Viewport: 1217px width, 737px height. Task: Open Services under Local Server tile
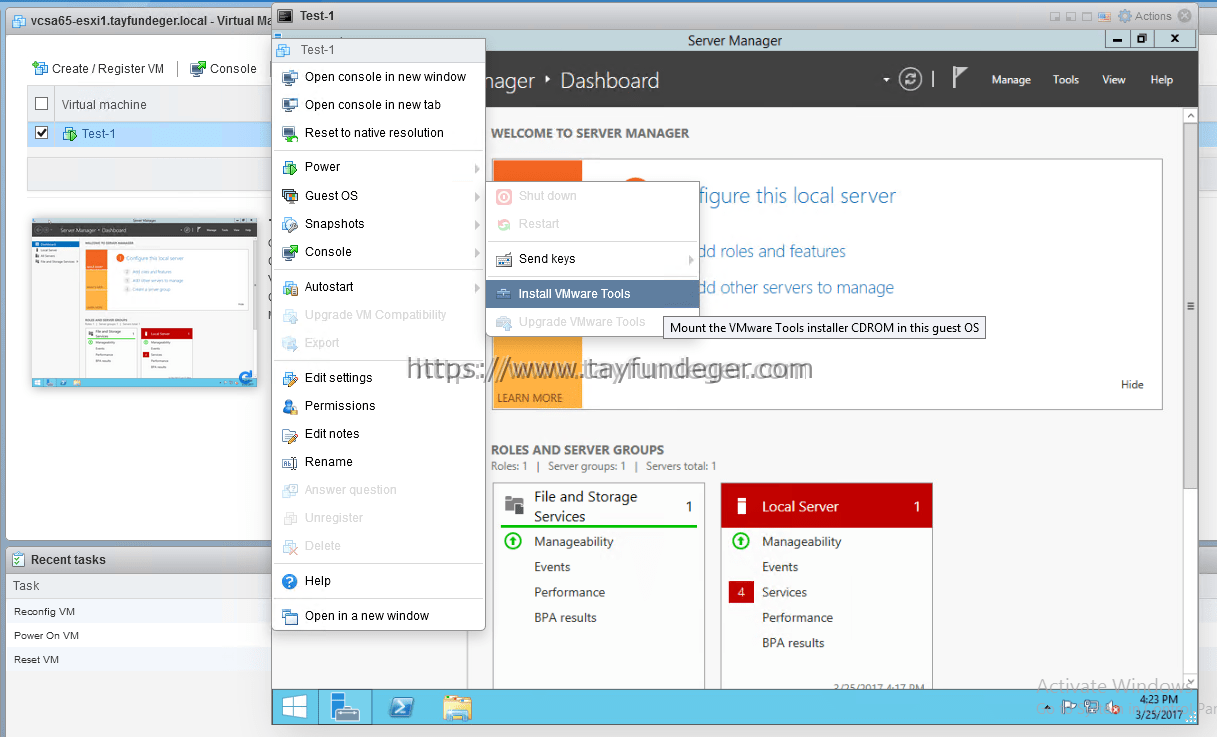pyautogui.click(x=784, y=592)
